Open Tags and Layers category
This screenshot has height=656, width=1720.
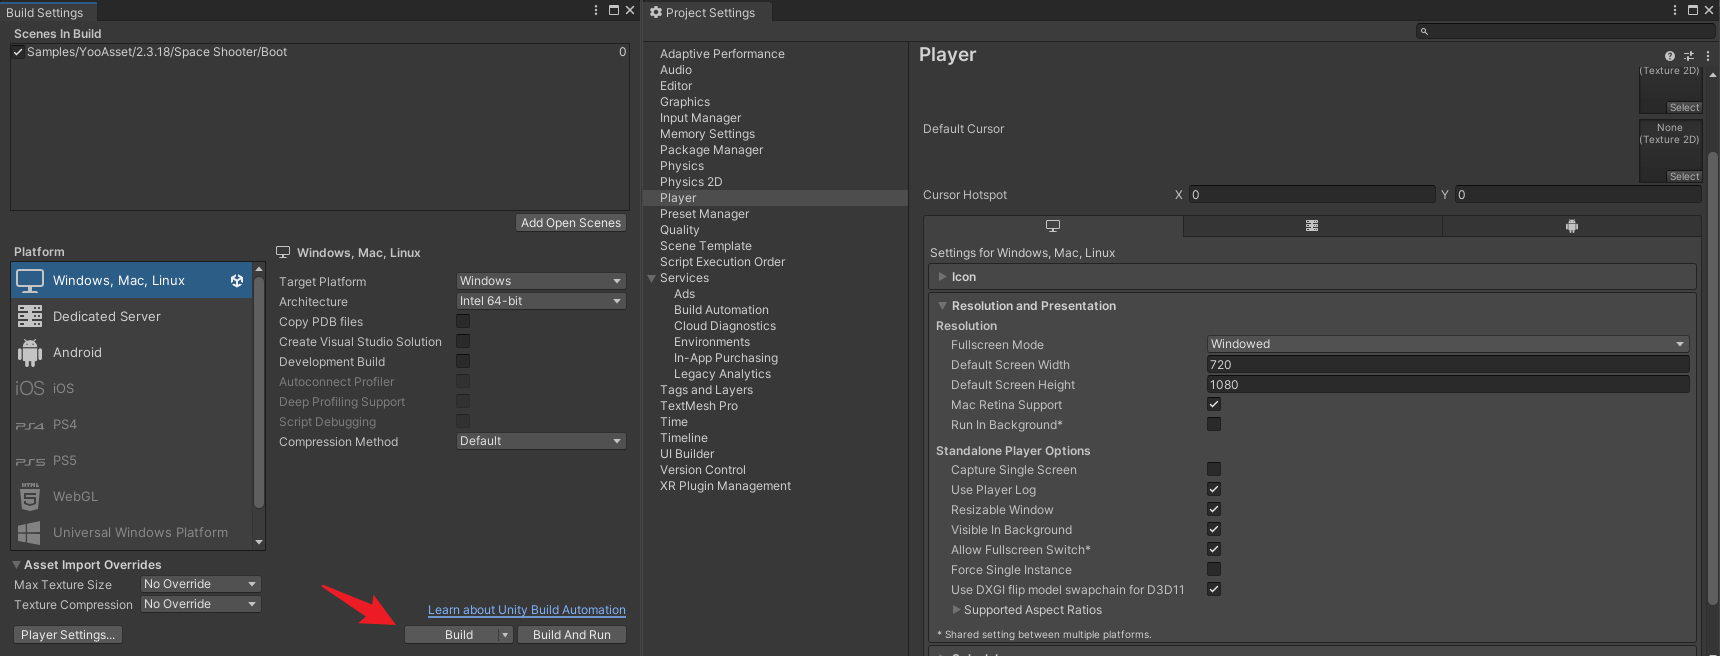706,390
